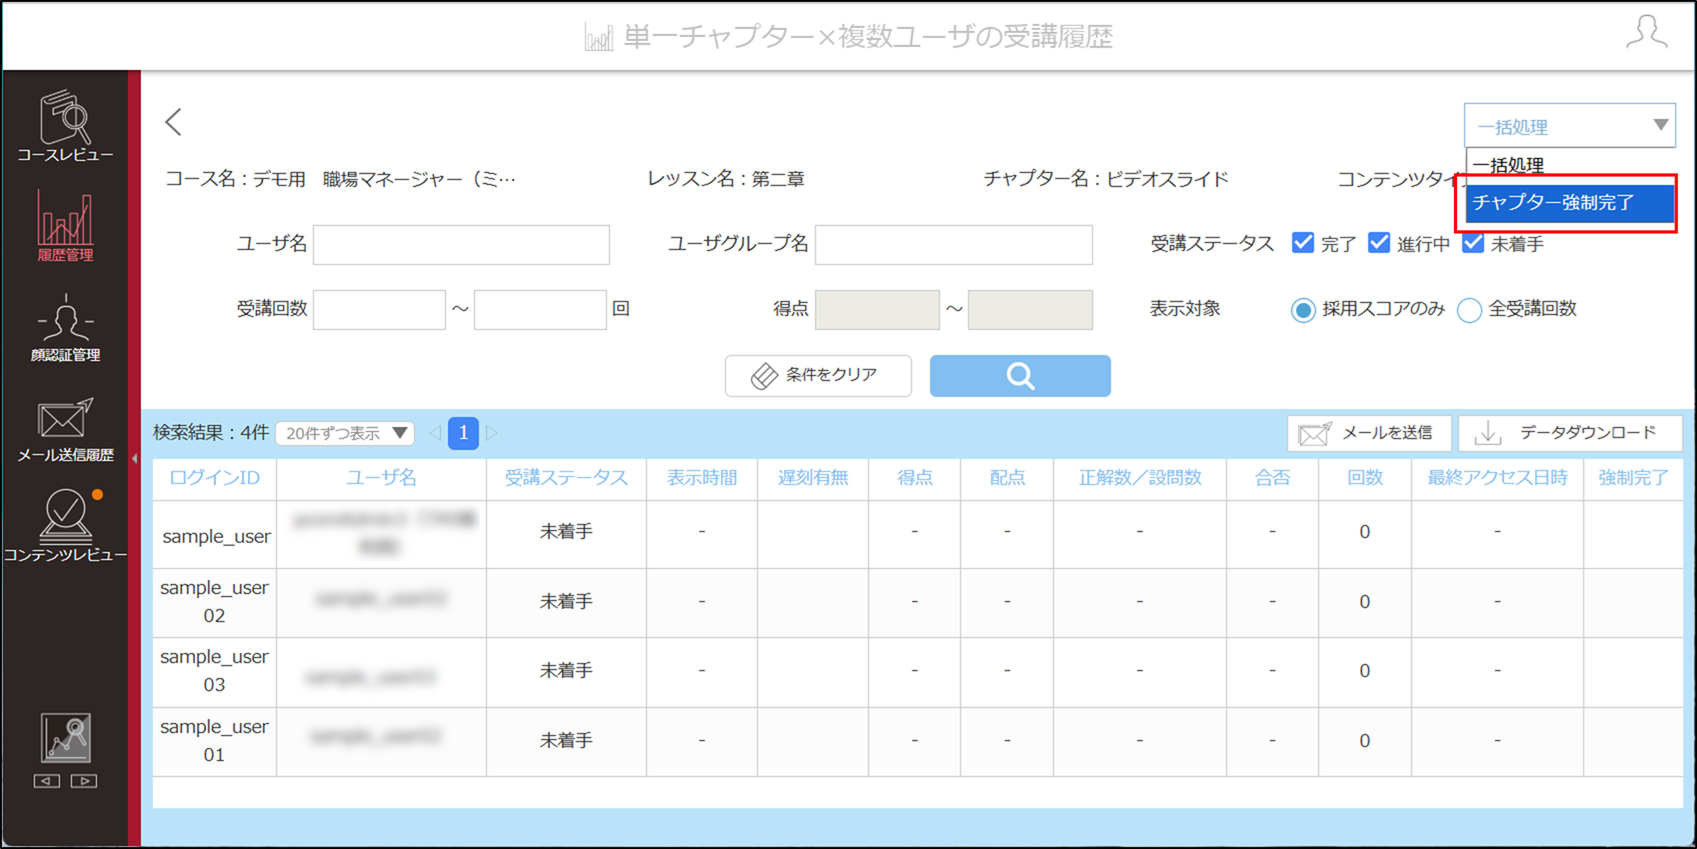Open the 一括処理 bulk action dropdown
Screen dimensions: 1697x849
[1570, 126]
